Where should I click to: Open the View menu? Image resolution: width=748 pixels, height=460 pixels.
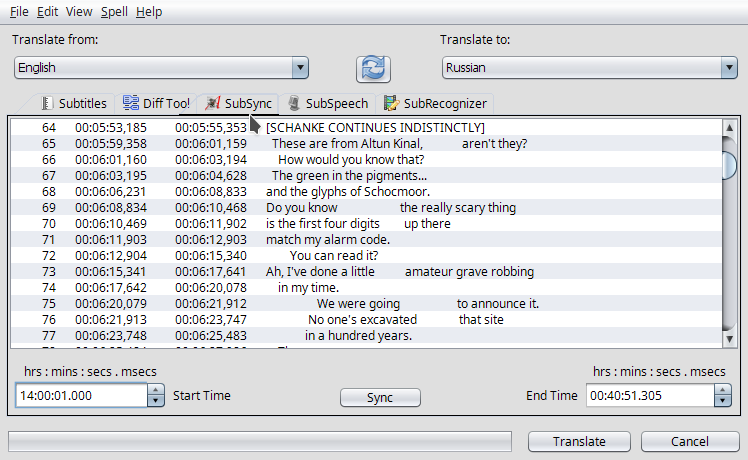click(x=79, y=11)
